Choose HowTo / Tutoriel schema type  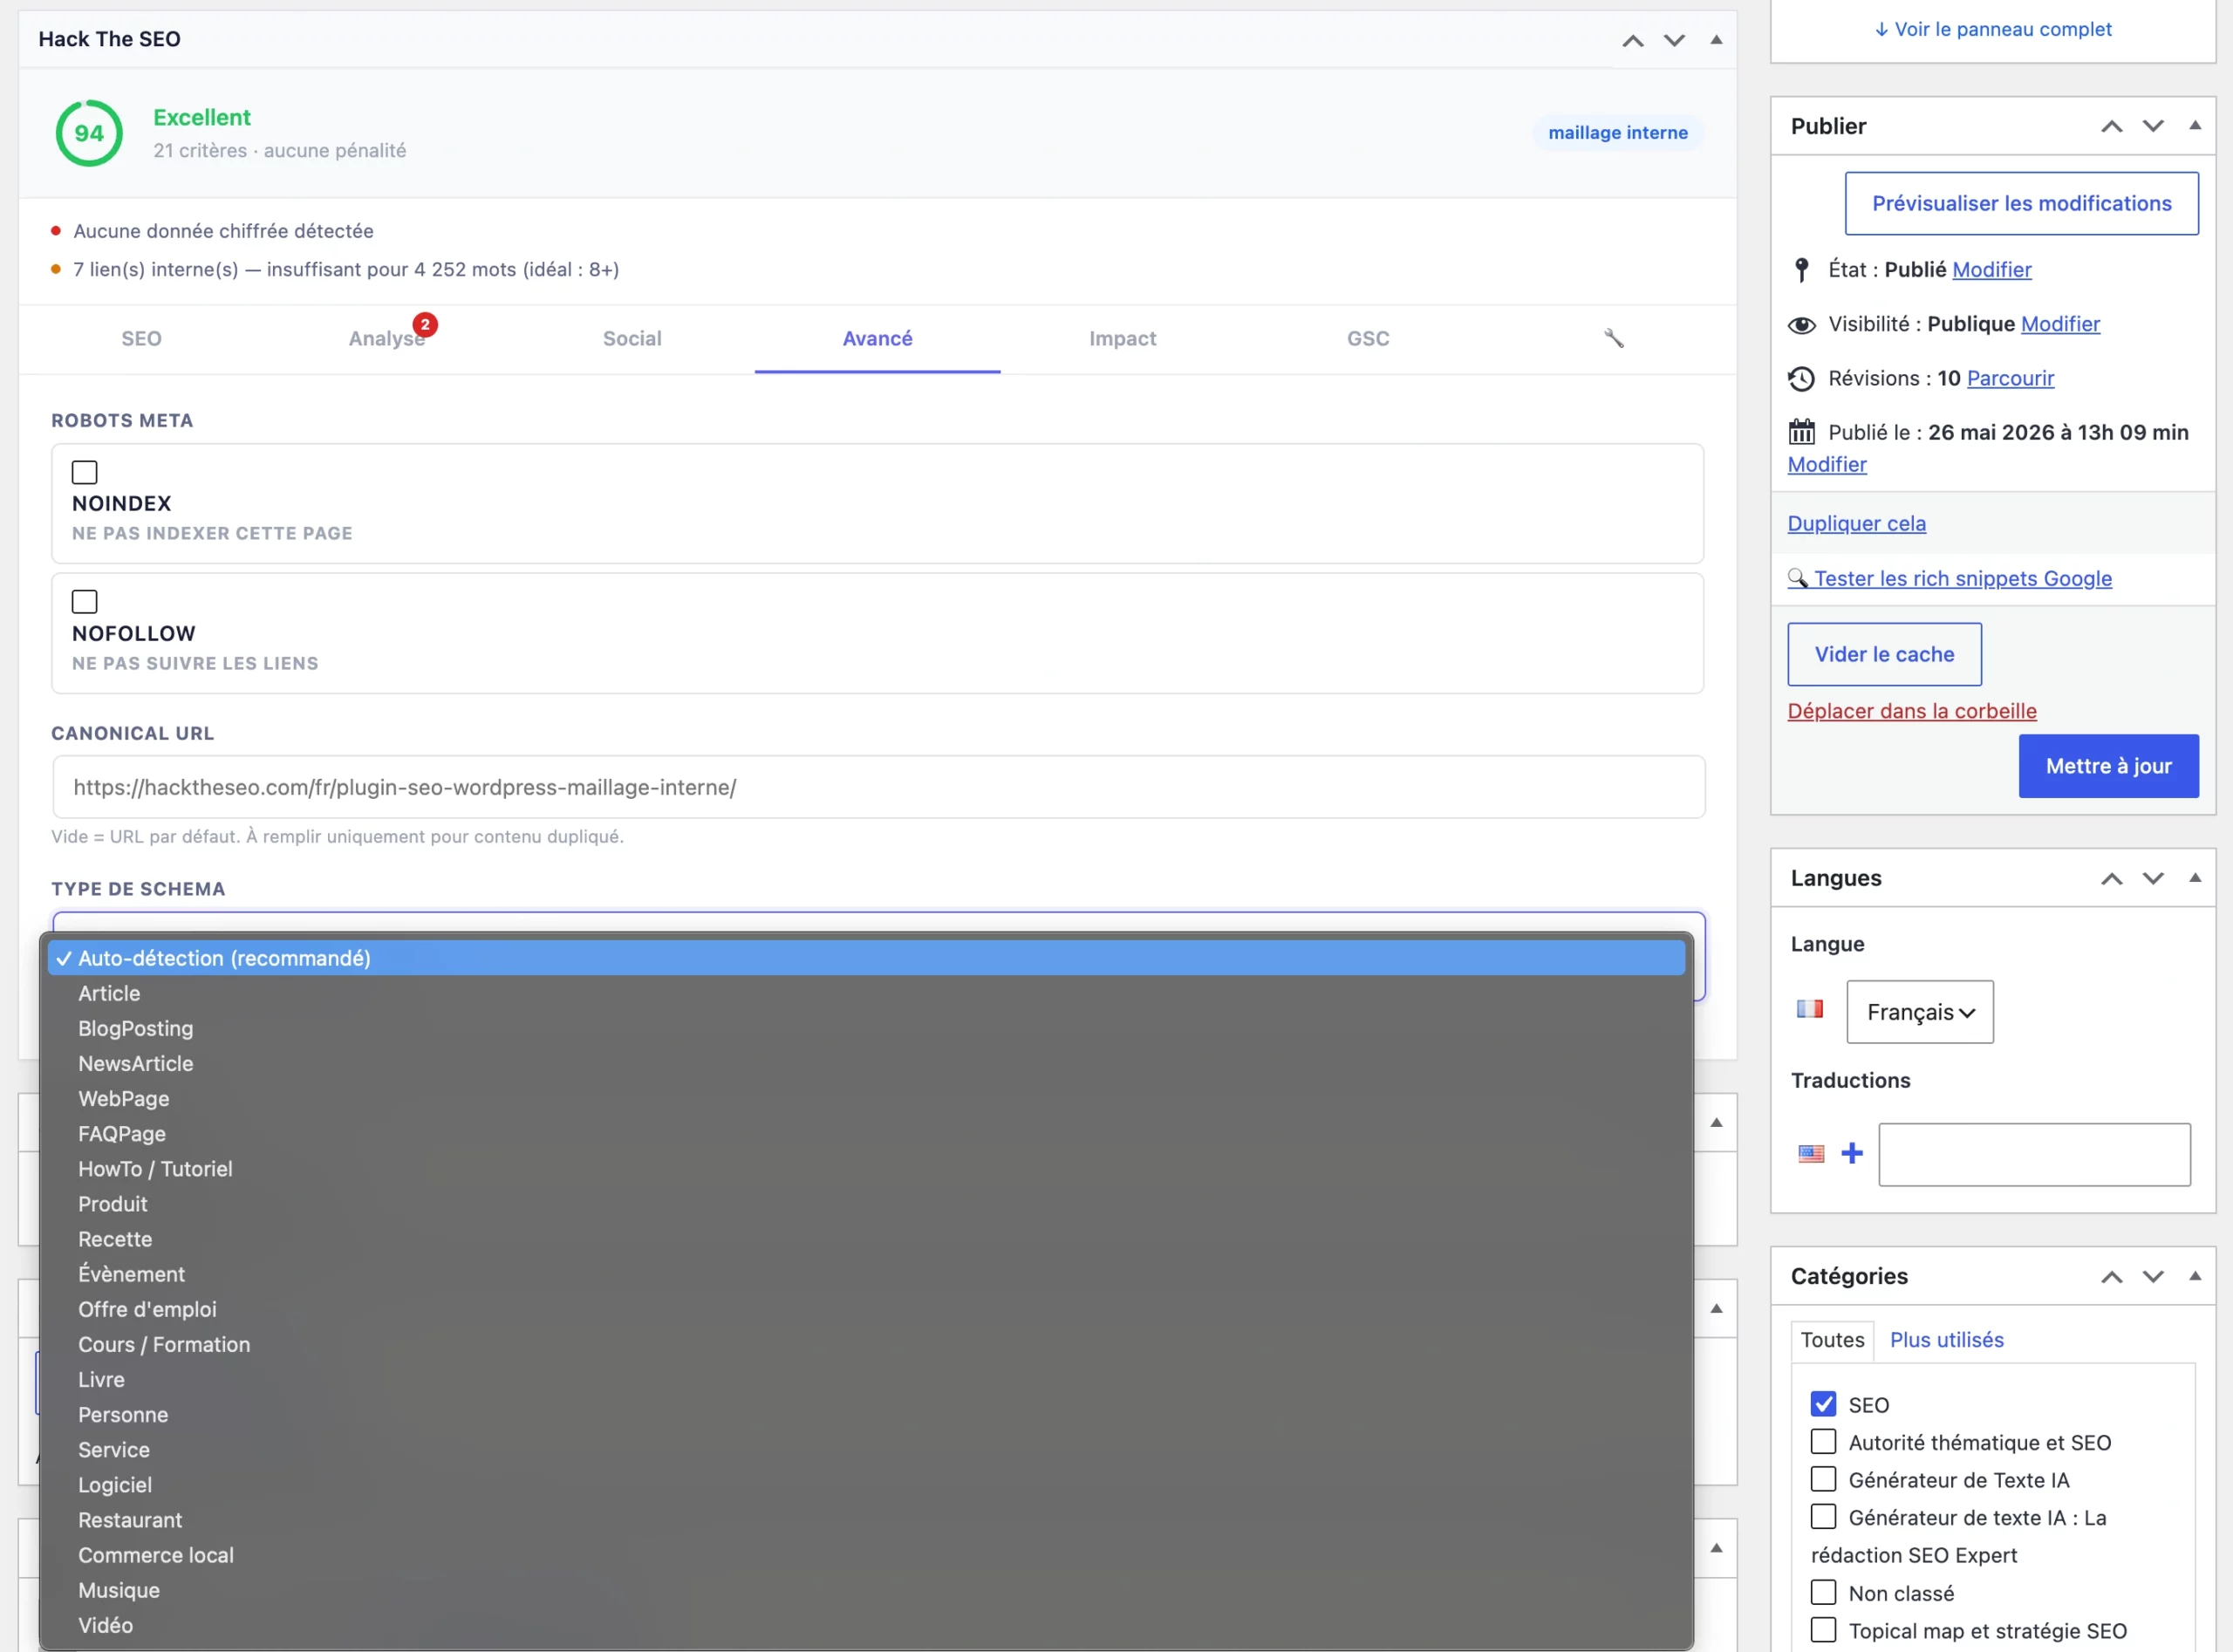(866, 1169)
